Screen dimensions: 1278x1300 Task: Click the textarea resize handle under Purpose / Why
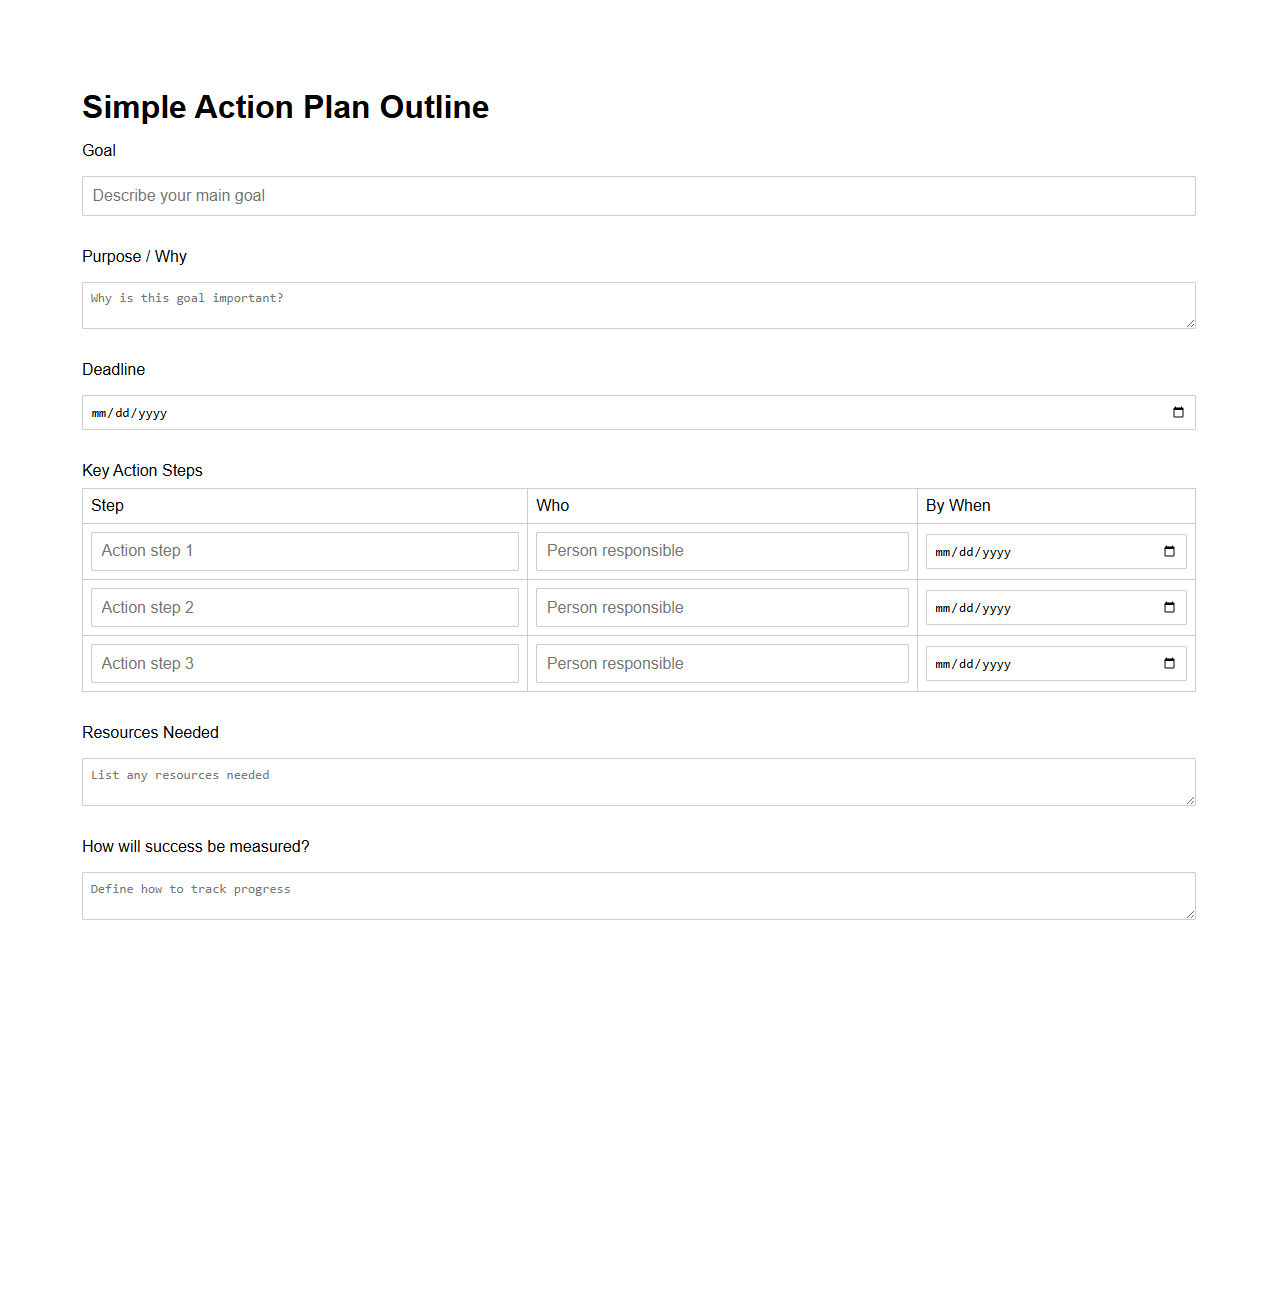(x=1190, y=324)
